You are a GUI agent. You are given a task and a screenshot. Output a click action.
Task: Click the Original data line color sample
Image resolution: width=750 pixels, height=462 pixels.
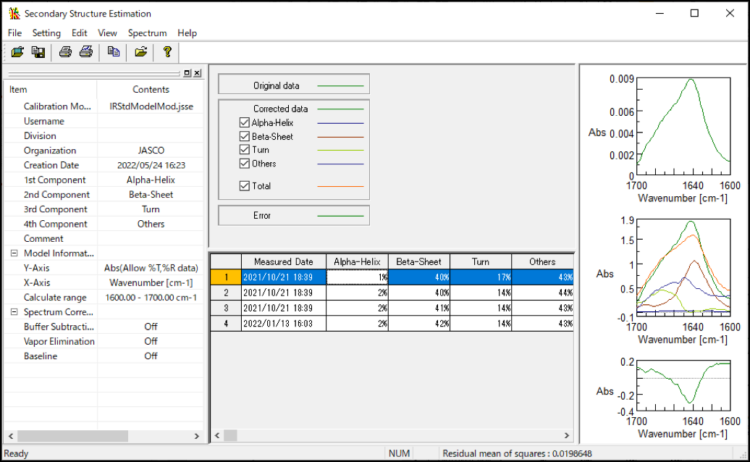coord(340,86)
